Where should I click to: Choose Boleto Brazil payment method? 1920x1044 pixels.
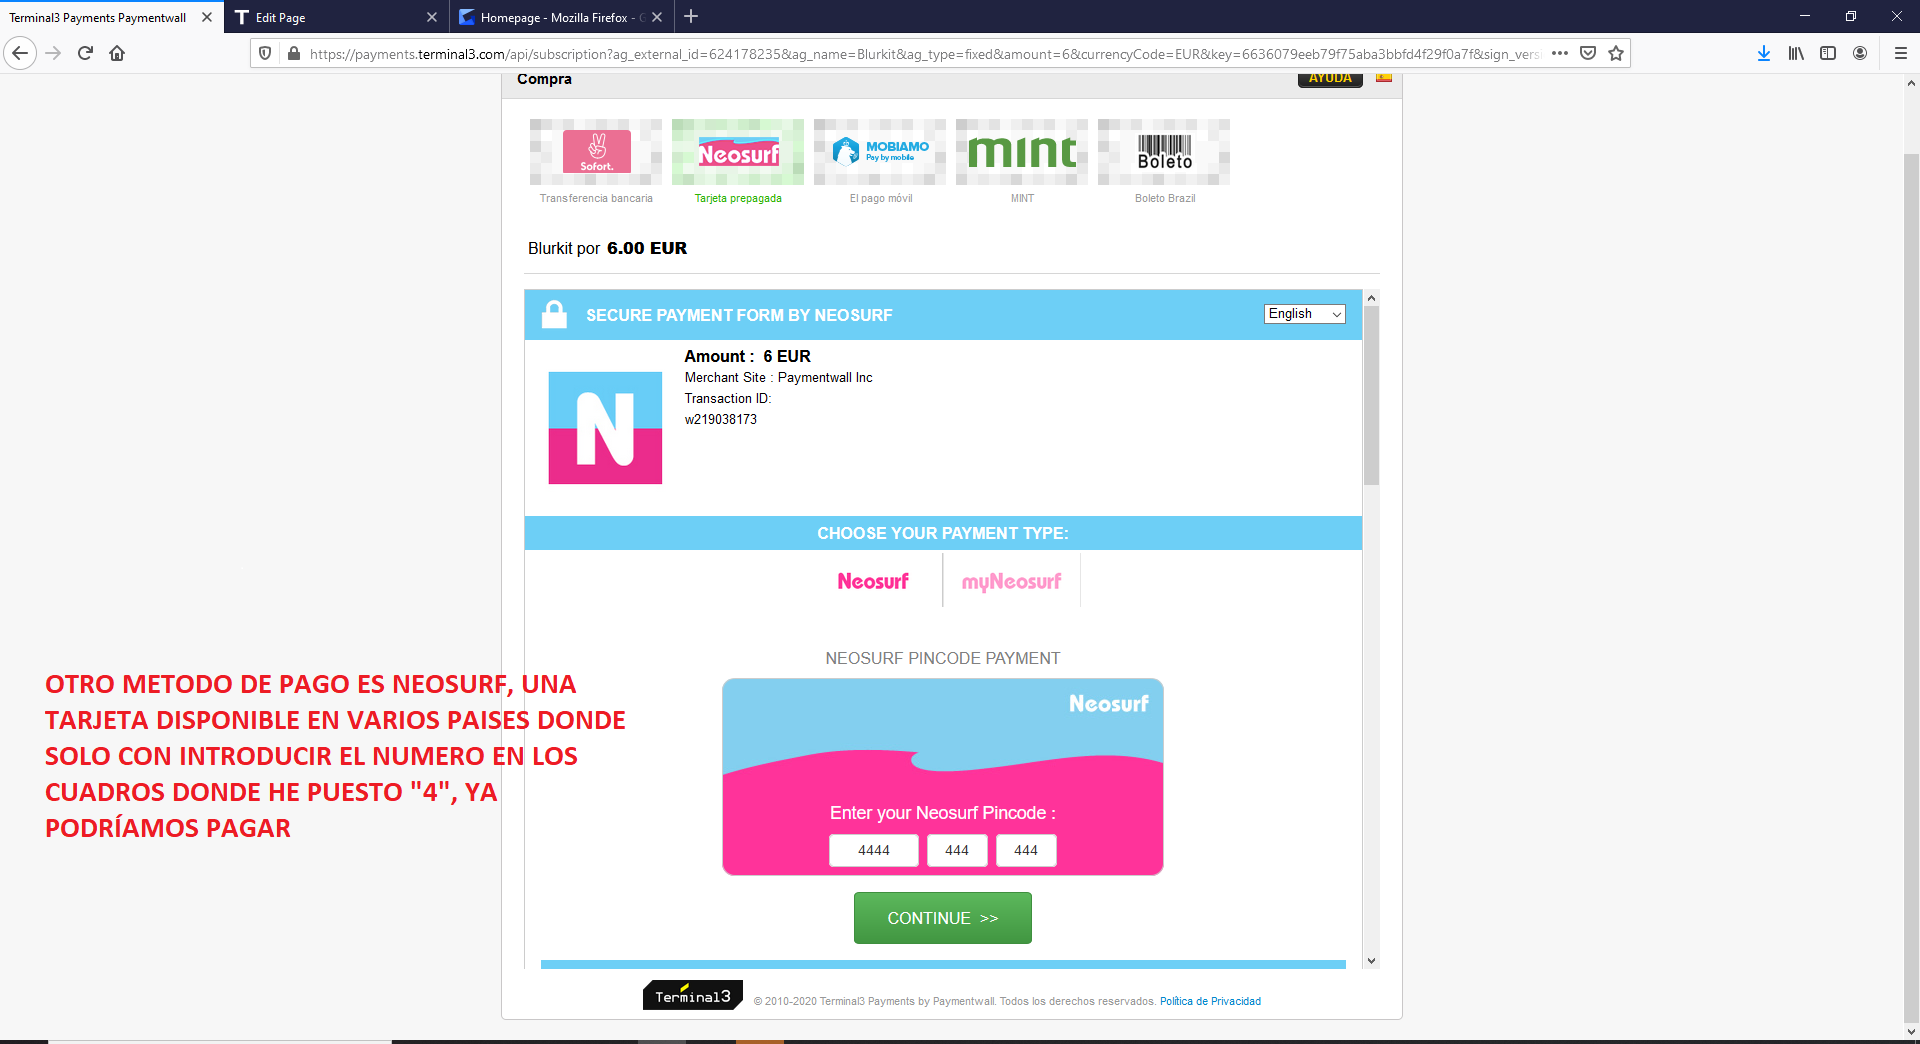1164,152
